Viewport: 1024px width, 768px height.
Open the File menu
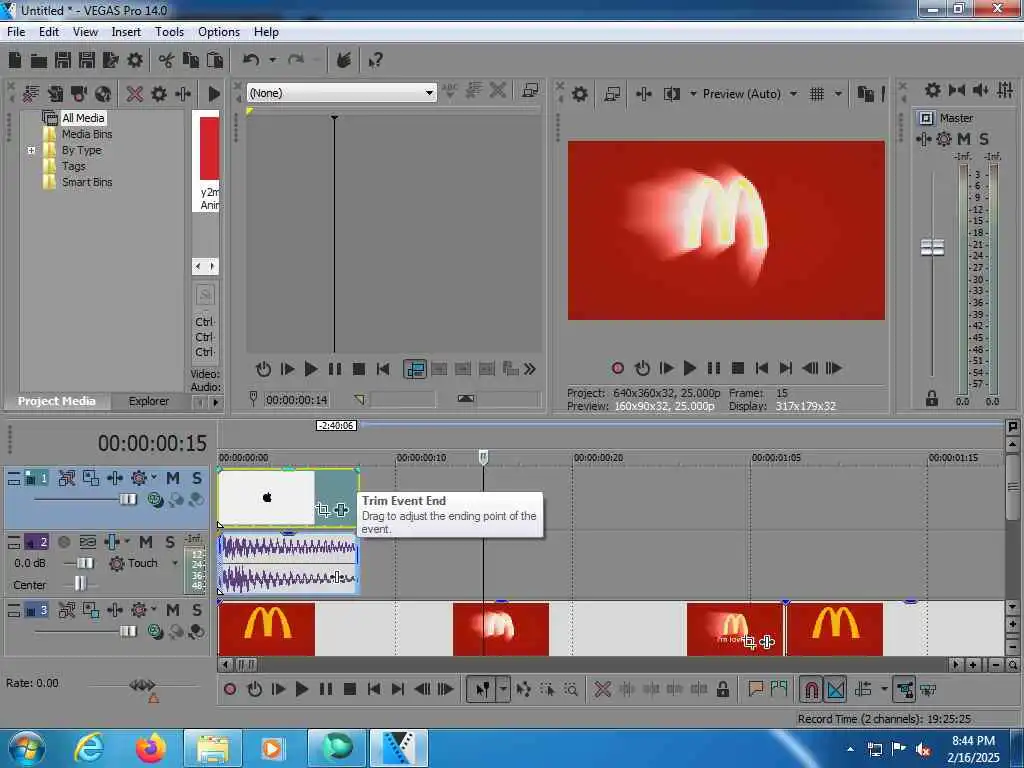(x=16, y=31)
